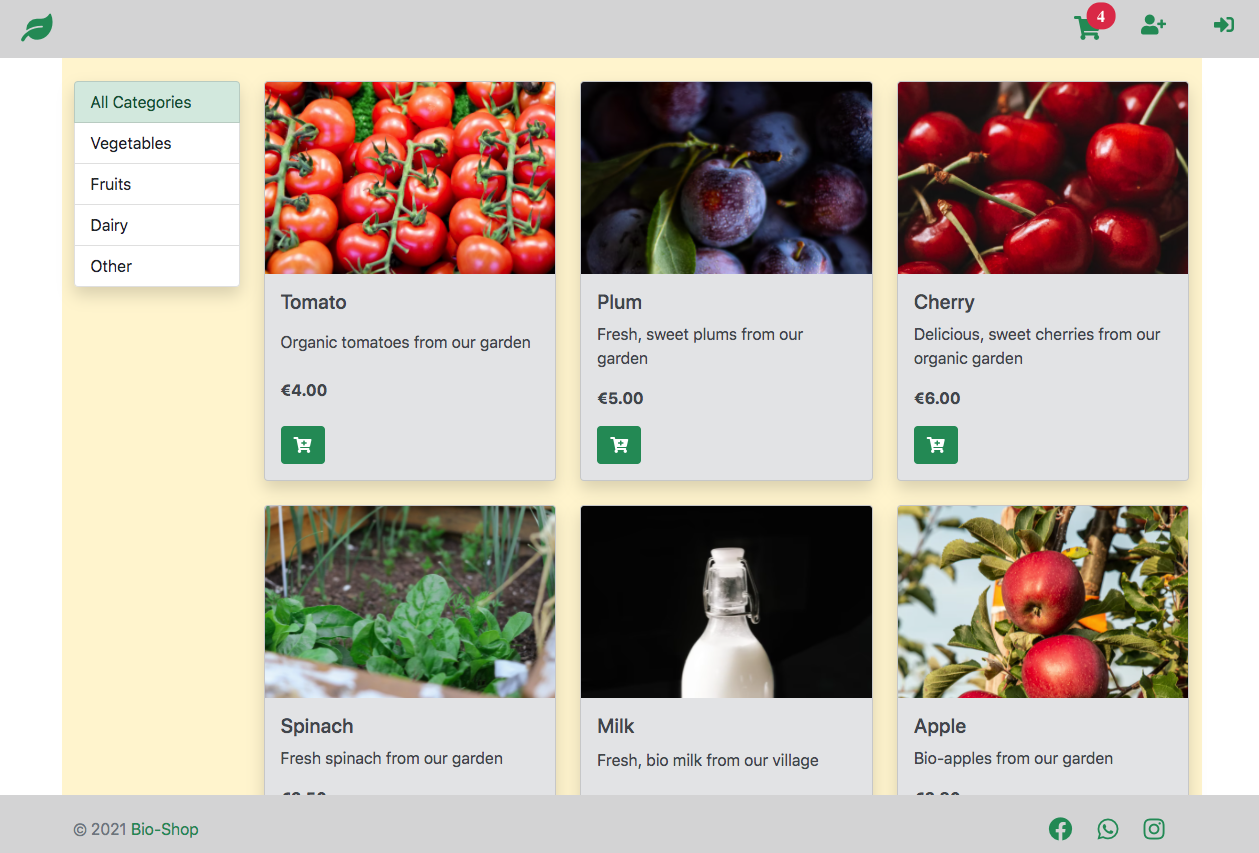This screenshot has width=1259, height=853.
Task: Click the register new user icon
Action: [x=1153, y=25]
